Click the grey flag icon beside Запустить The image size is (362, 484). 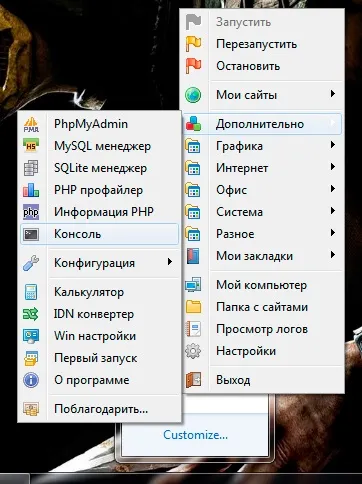193,22
